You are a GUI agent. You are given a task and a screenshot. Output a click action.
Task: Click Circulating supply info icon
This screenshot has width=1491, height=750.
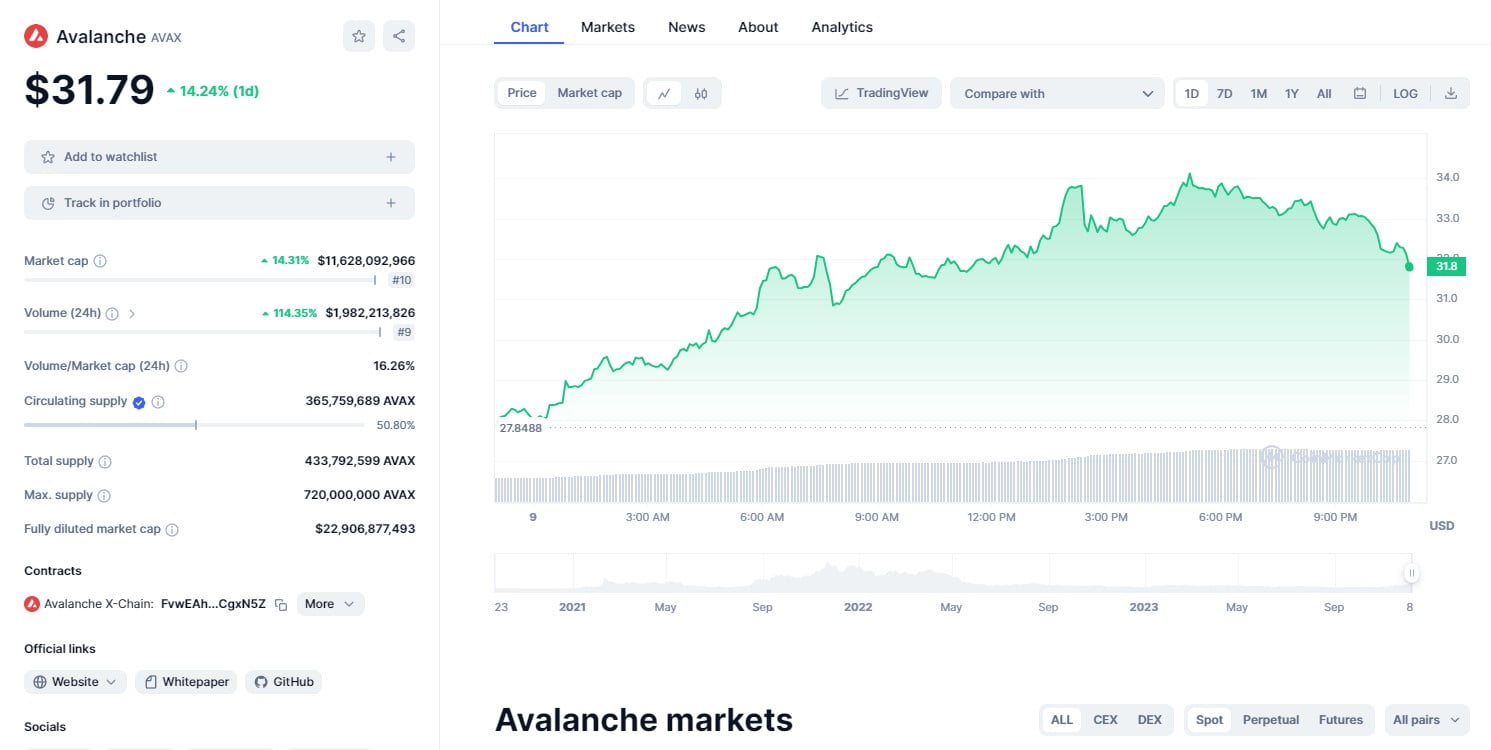click(158, 402)
